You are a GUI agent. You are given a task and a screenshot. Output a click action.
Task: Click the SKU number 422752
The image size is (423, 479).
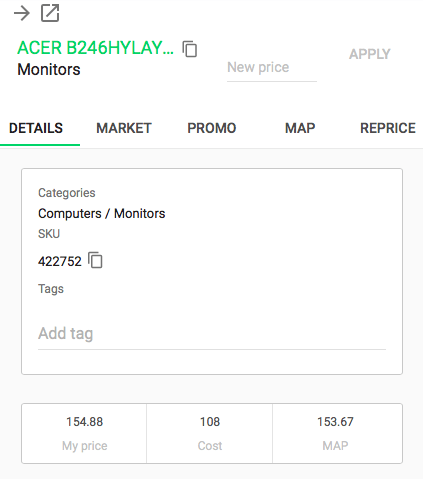tap(60, 261)
